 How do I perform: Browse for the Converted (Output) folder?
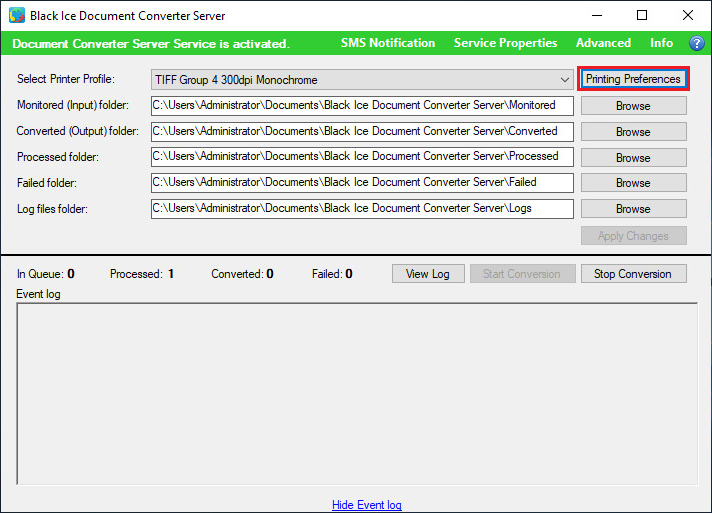click(x=633, y=132)
